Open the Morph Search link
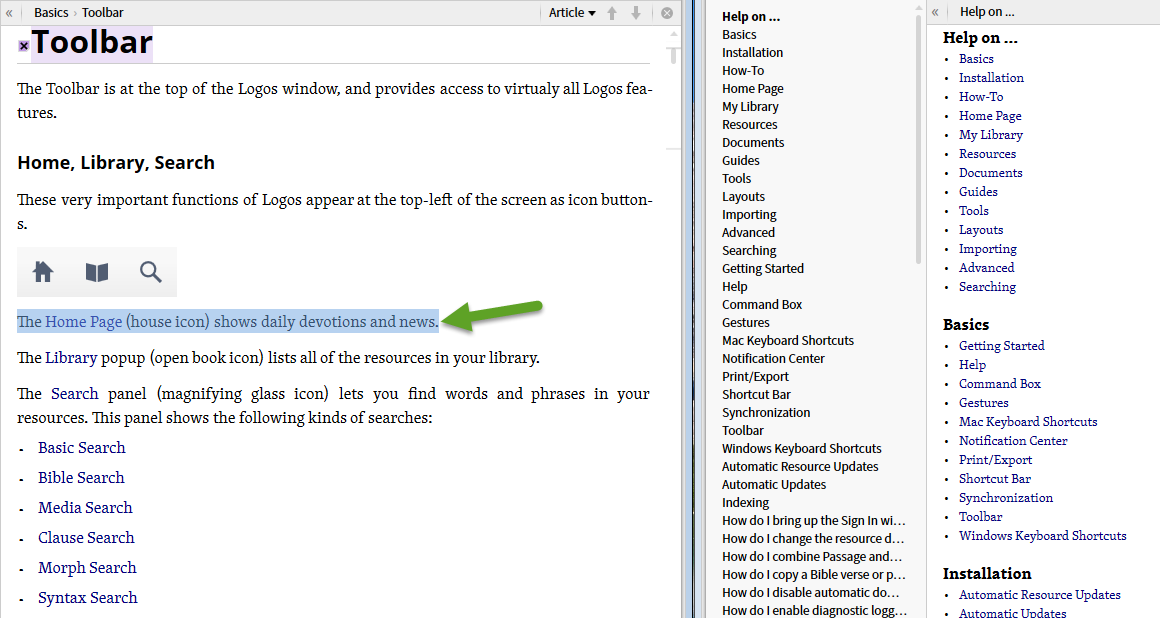Viewport: 1160px width, 618px height. point(87,568)
